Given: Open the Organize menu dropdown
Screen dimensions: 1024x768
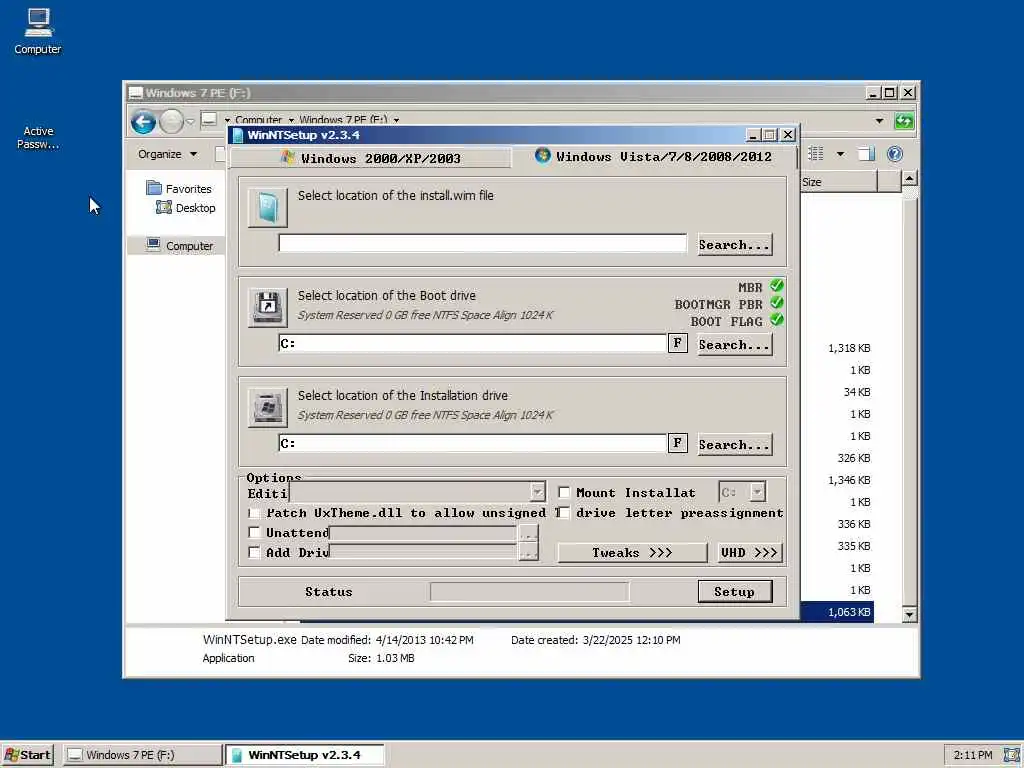Looking at the screenshot, I should pos(167,154).
